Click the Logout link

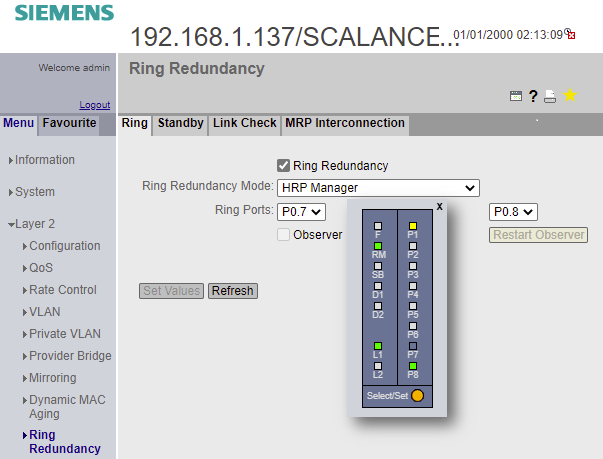94,105
